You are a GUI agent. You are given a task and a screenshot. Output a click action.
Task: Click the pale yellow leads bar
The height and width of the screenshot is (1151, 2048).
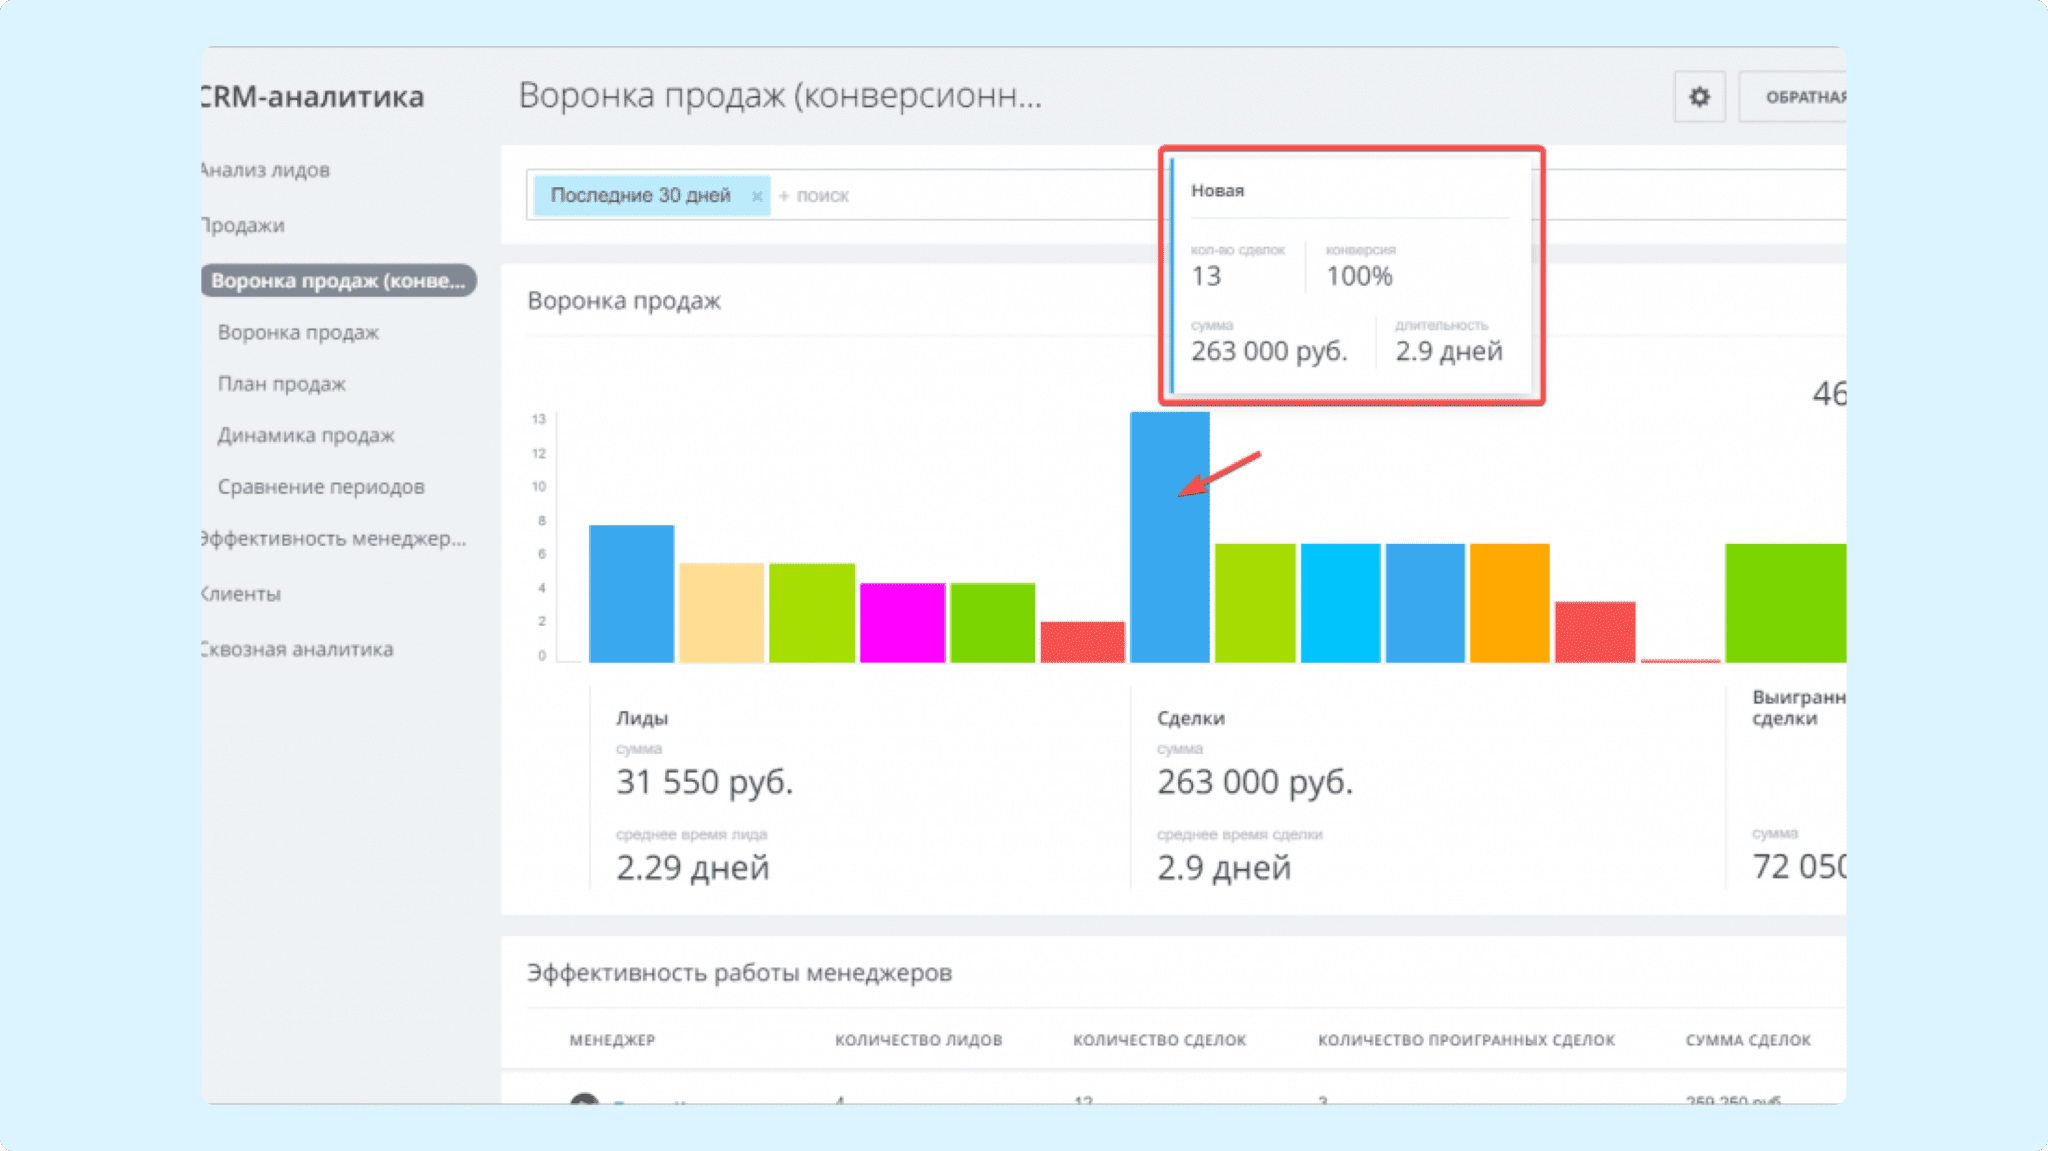tap(721, 612)
